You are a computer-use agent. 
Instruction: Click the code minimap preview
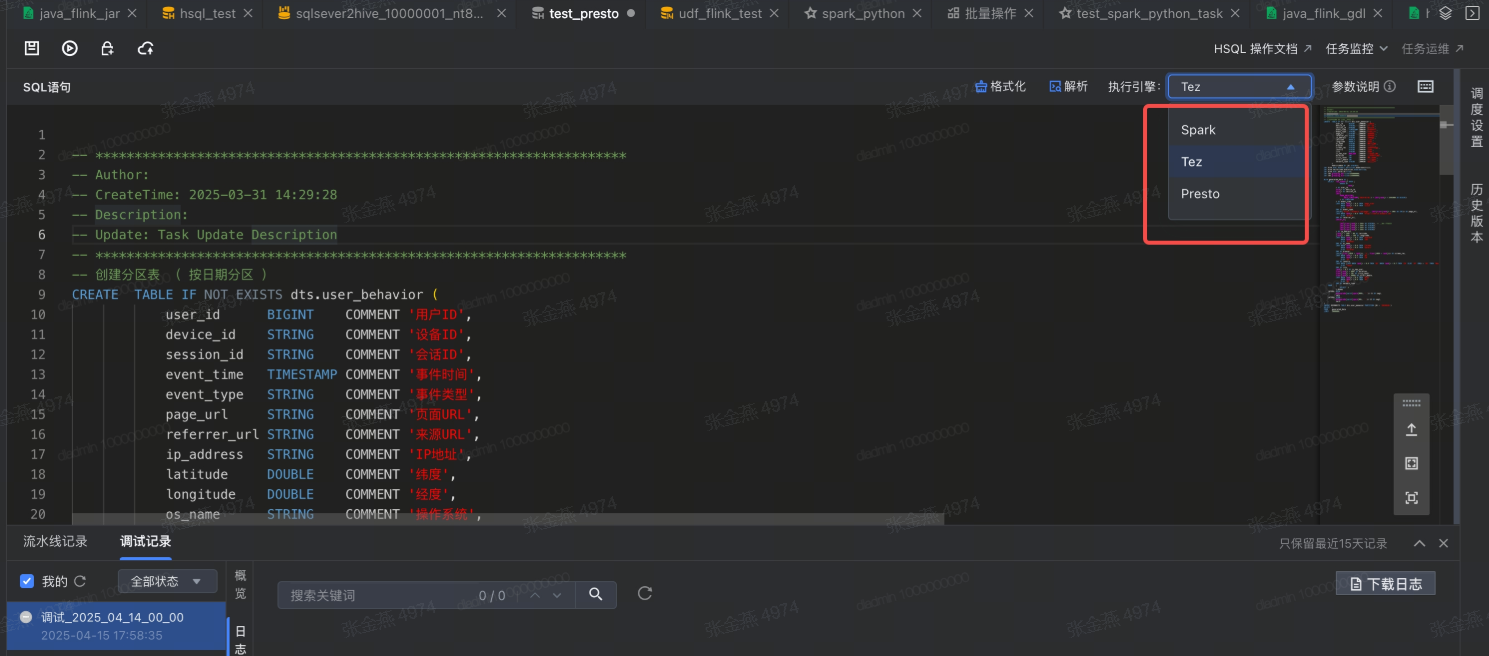tap(1380, 210)
